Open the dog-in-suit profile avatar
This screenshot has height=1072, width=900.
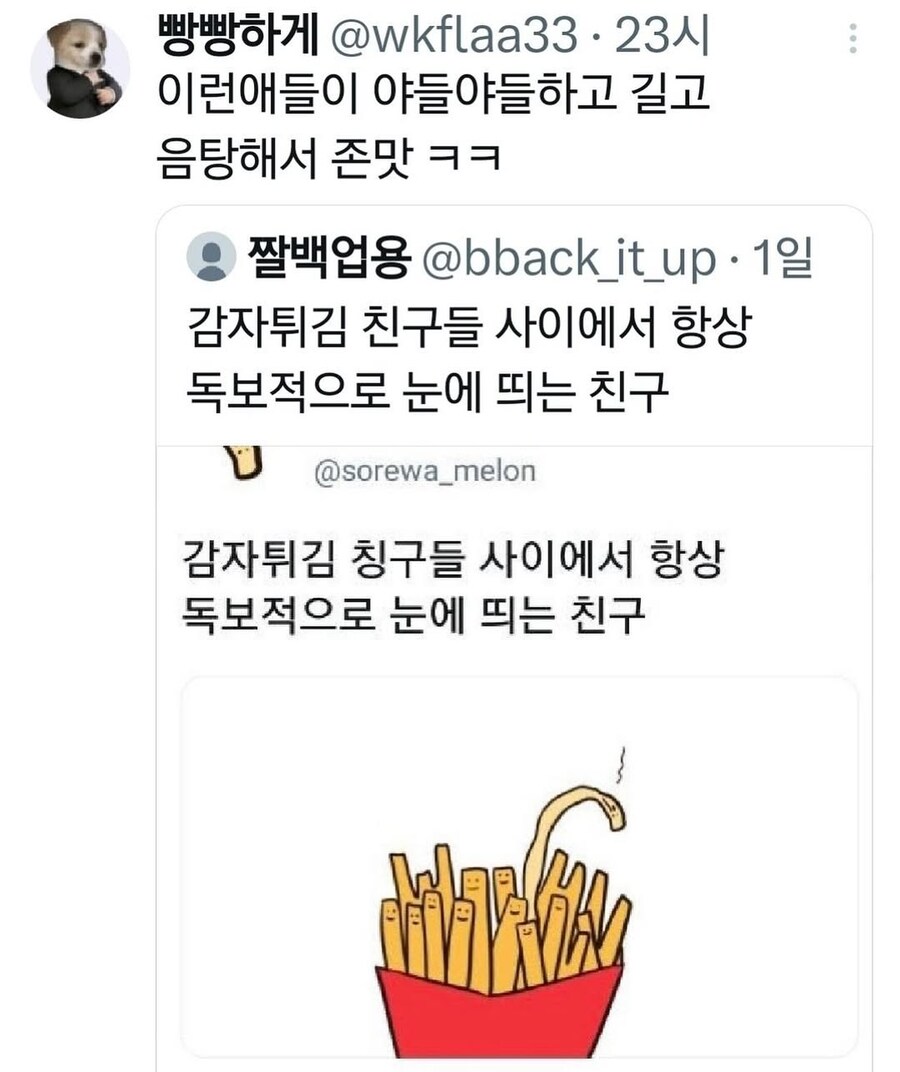(x=80, y=68)
